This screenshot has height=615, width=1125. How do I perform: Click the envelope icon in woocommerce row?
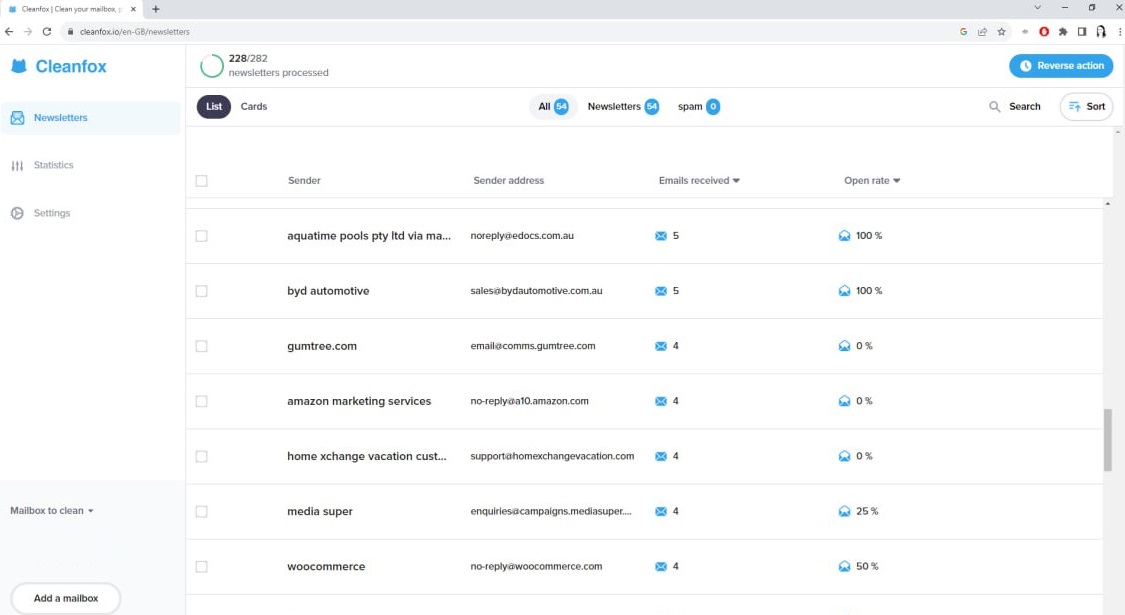(x=661, y=567)
